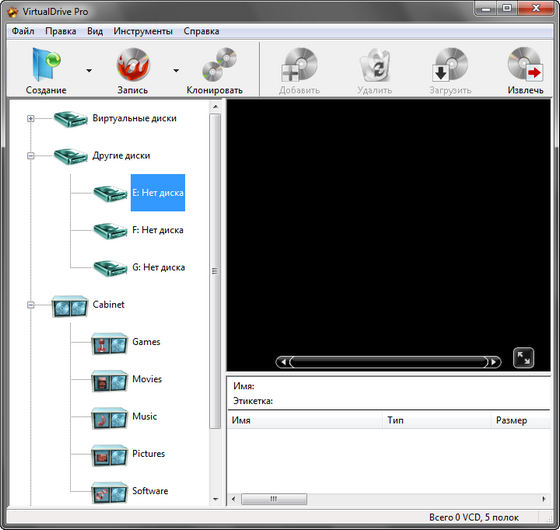Click the file list scroll right arrow
The width and height of the screenshot is (560, 530).
coord(544,499)
